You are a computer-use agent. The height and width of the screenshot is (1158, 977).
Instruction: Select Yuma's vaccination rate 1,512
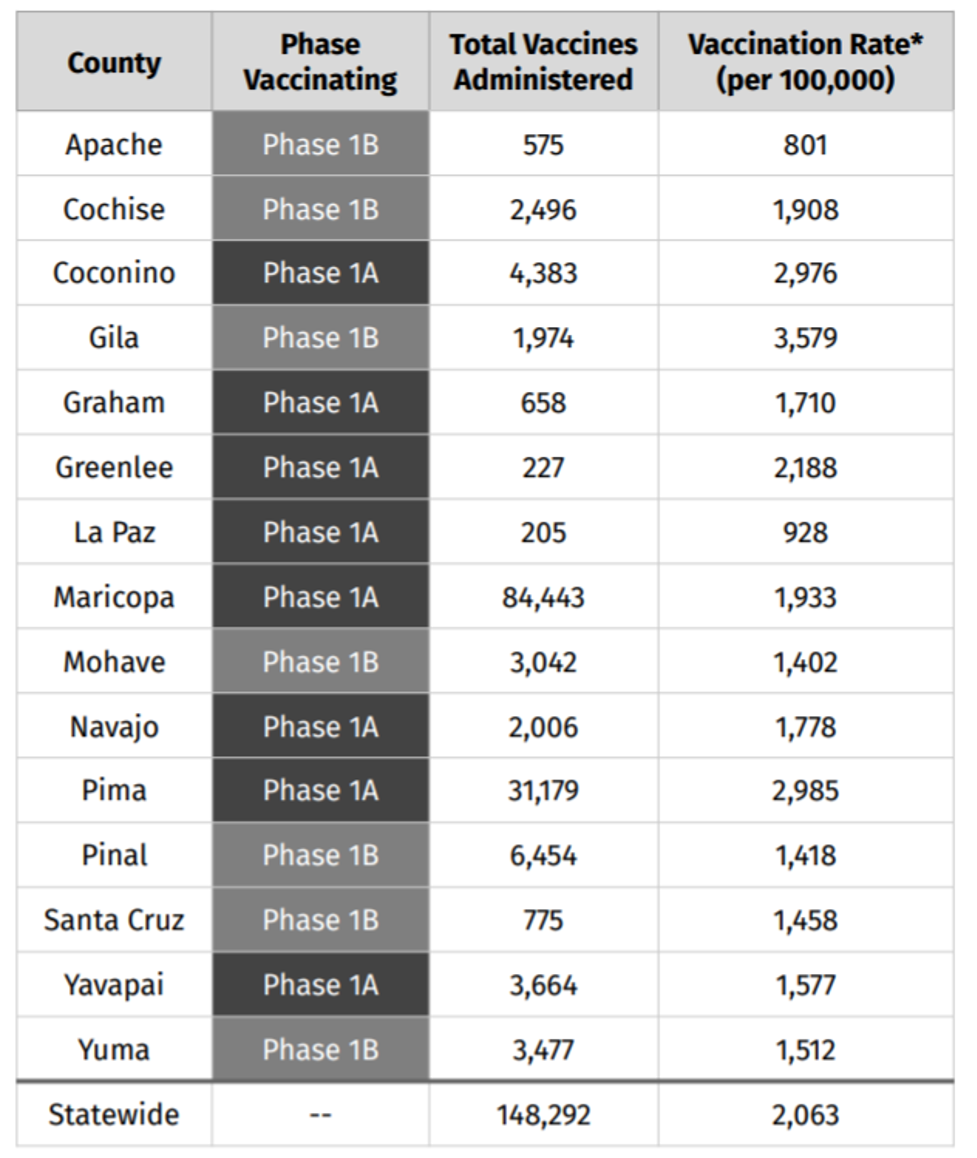coord(805,1050)
